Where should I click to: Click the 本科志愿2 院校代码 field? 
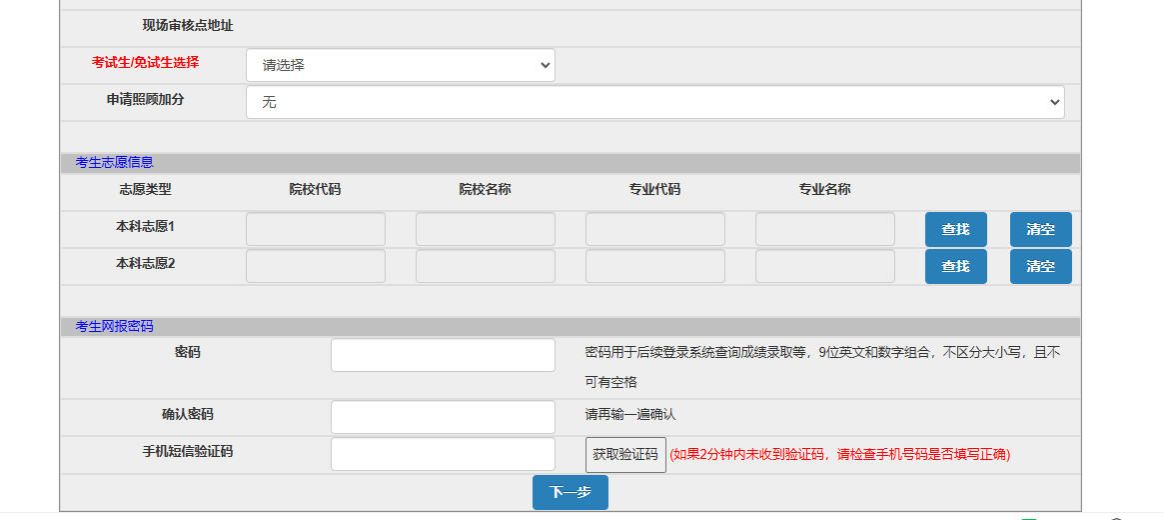pos(315,266)
